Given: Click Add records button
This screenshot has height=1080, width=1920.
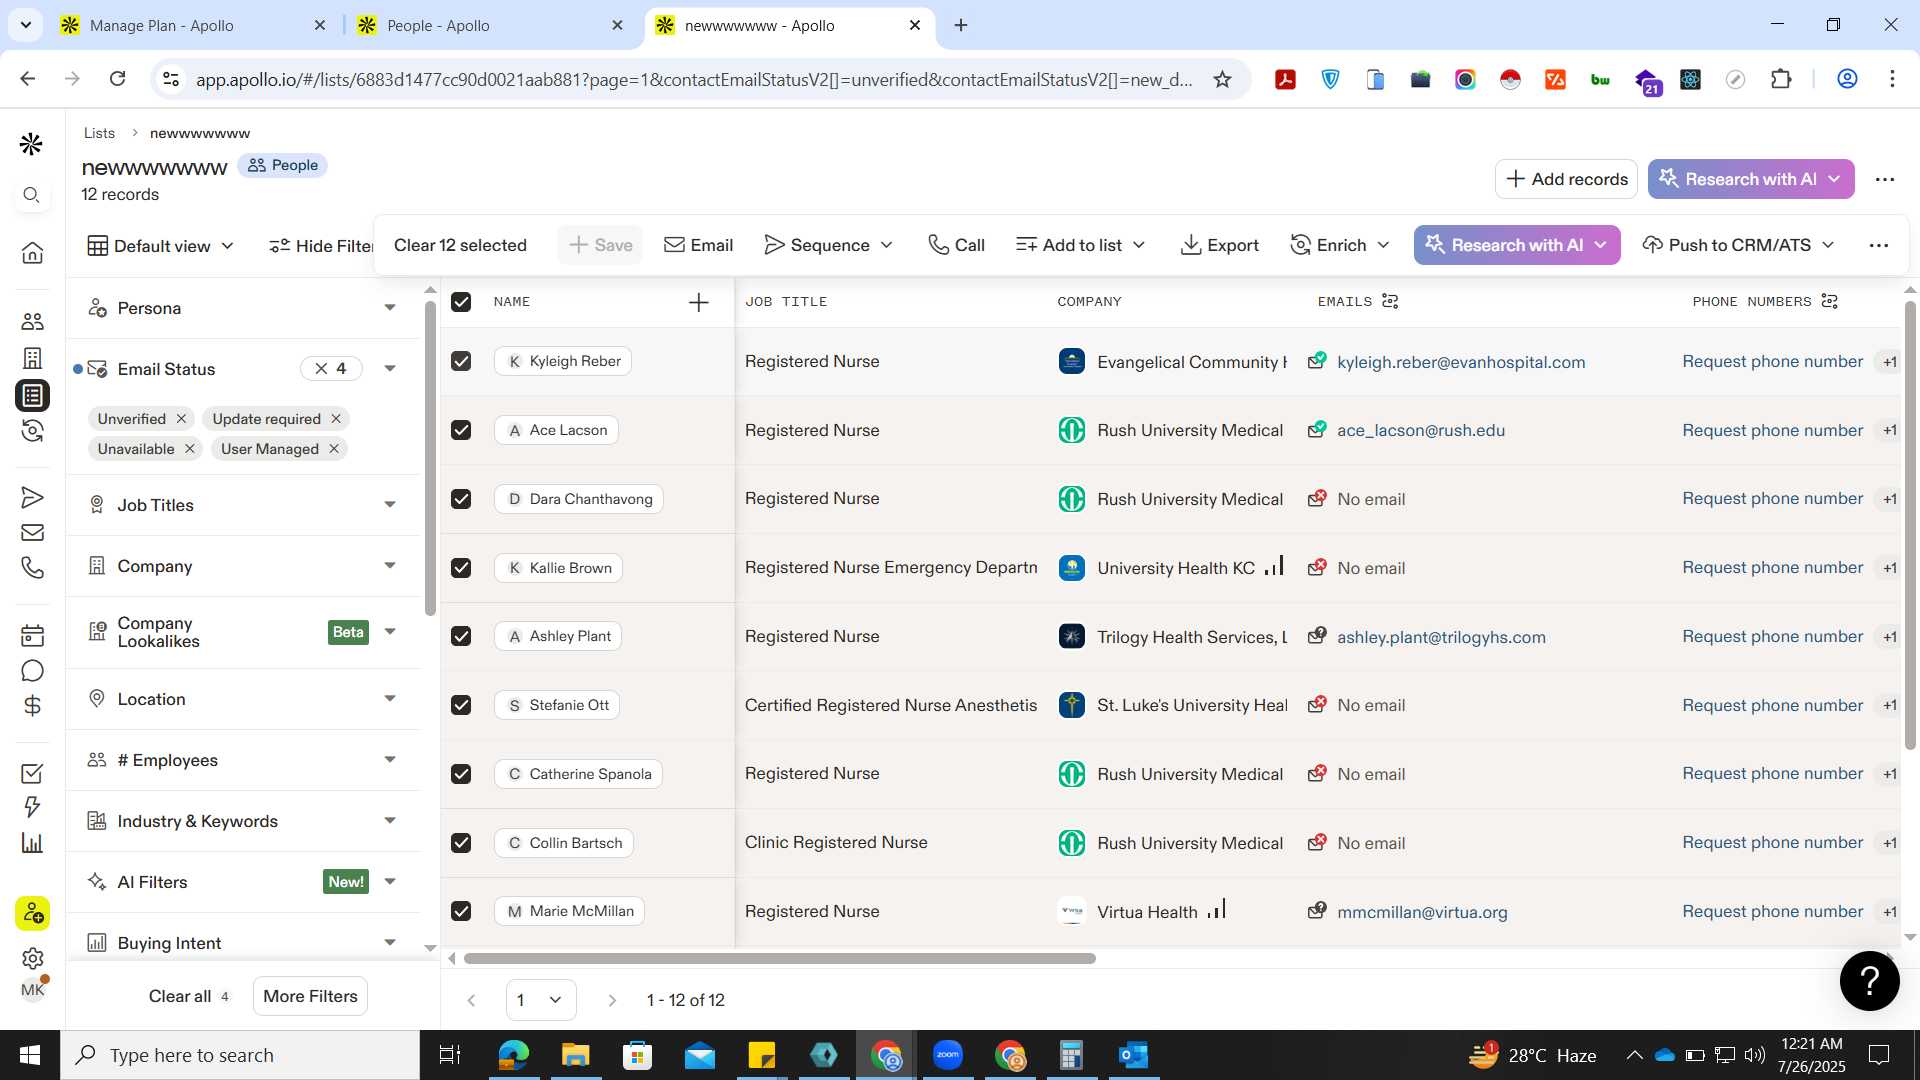Looking at the screenshot, I should pyautogui.click(x=1566, y=179).
